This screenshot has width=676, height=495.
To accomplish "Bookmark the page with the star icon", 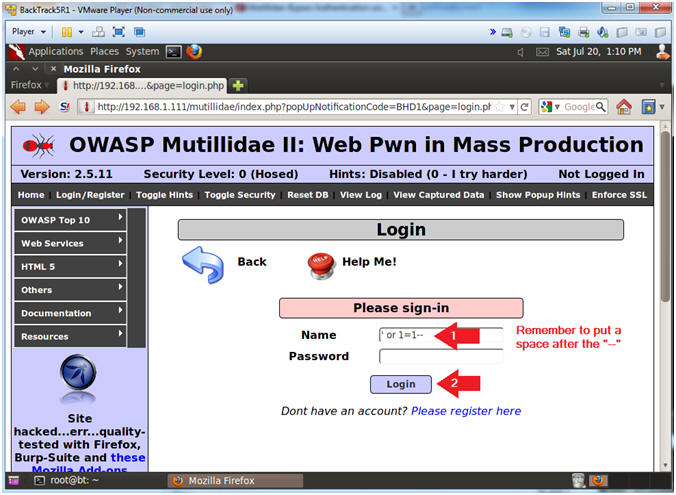I will pos(499,107).
